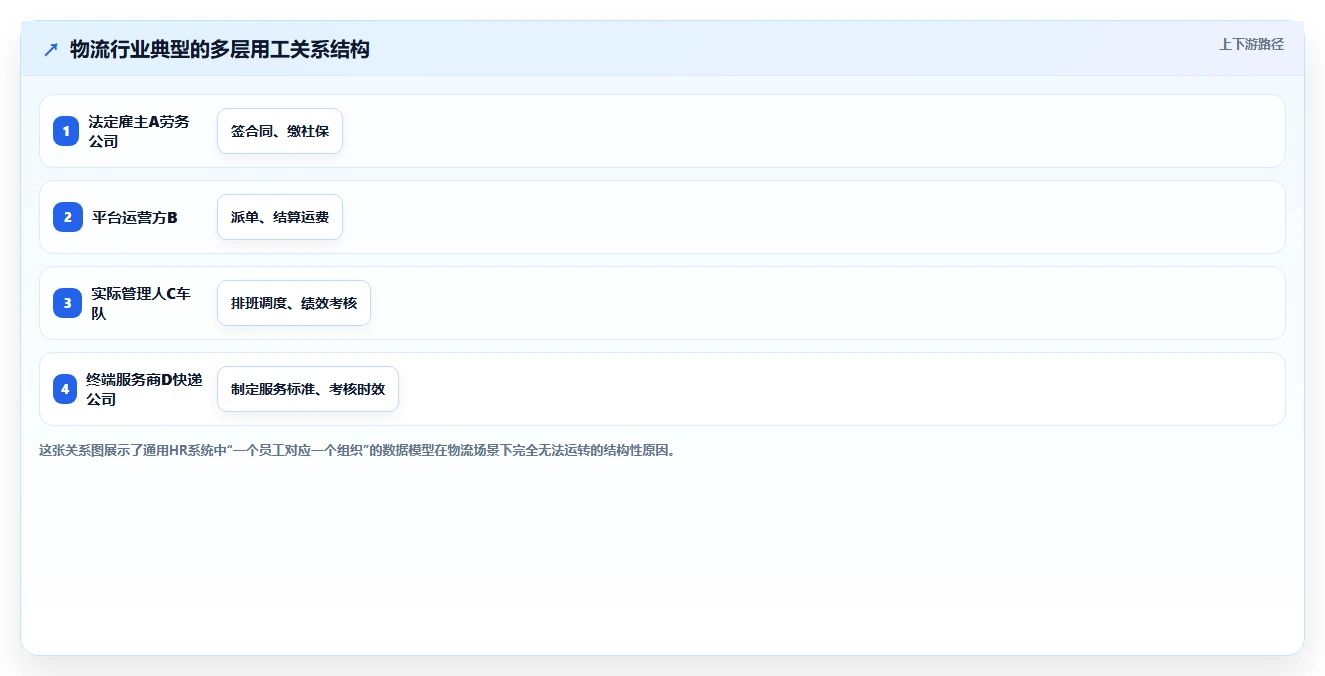Select the 派单、结算运费 tag

(280, 217)
